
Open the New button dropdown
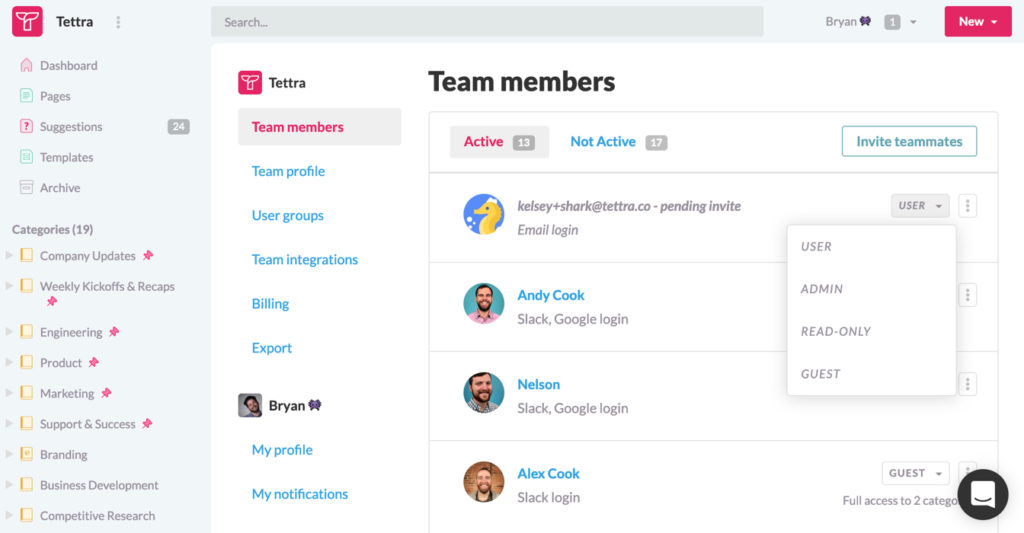point(977,21)
